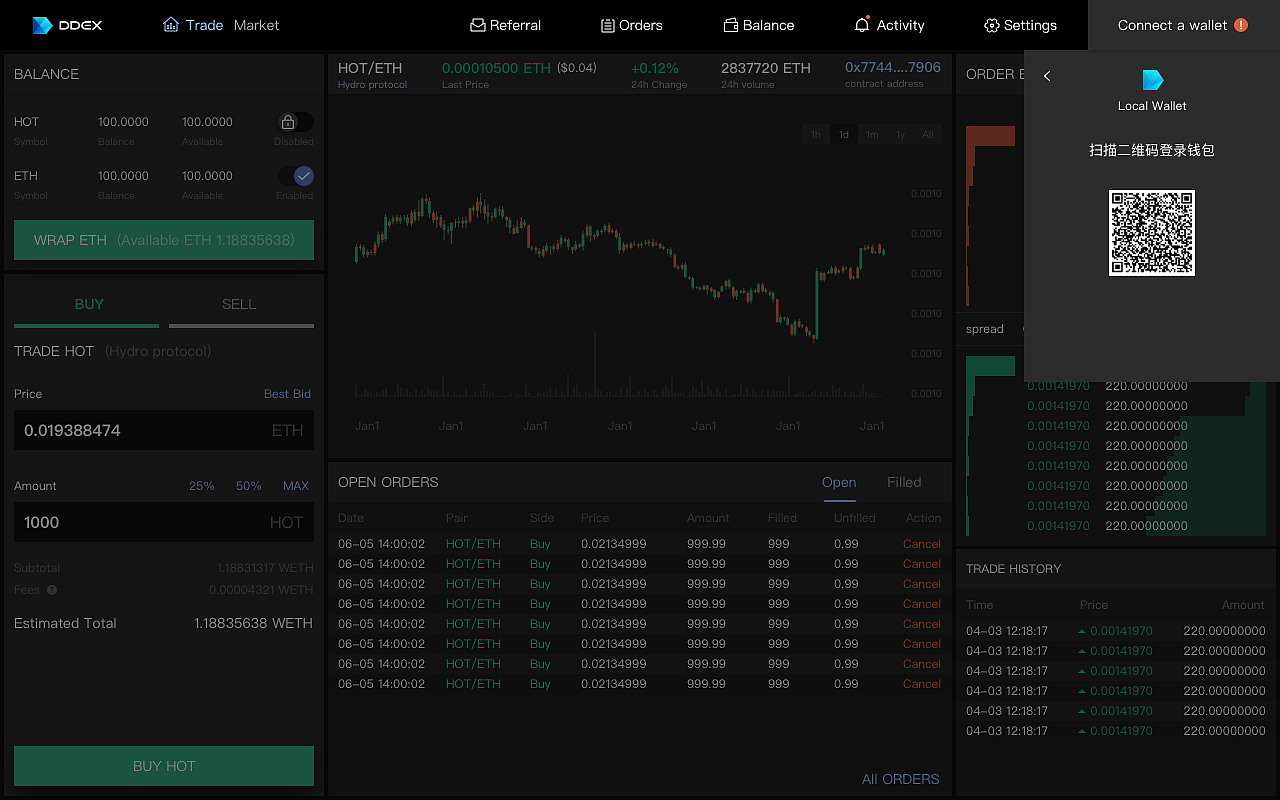Viewport: 1280px width, 800px height.
Task: Click the 24h volume 2837720 ETH
Action: point(766,68)
